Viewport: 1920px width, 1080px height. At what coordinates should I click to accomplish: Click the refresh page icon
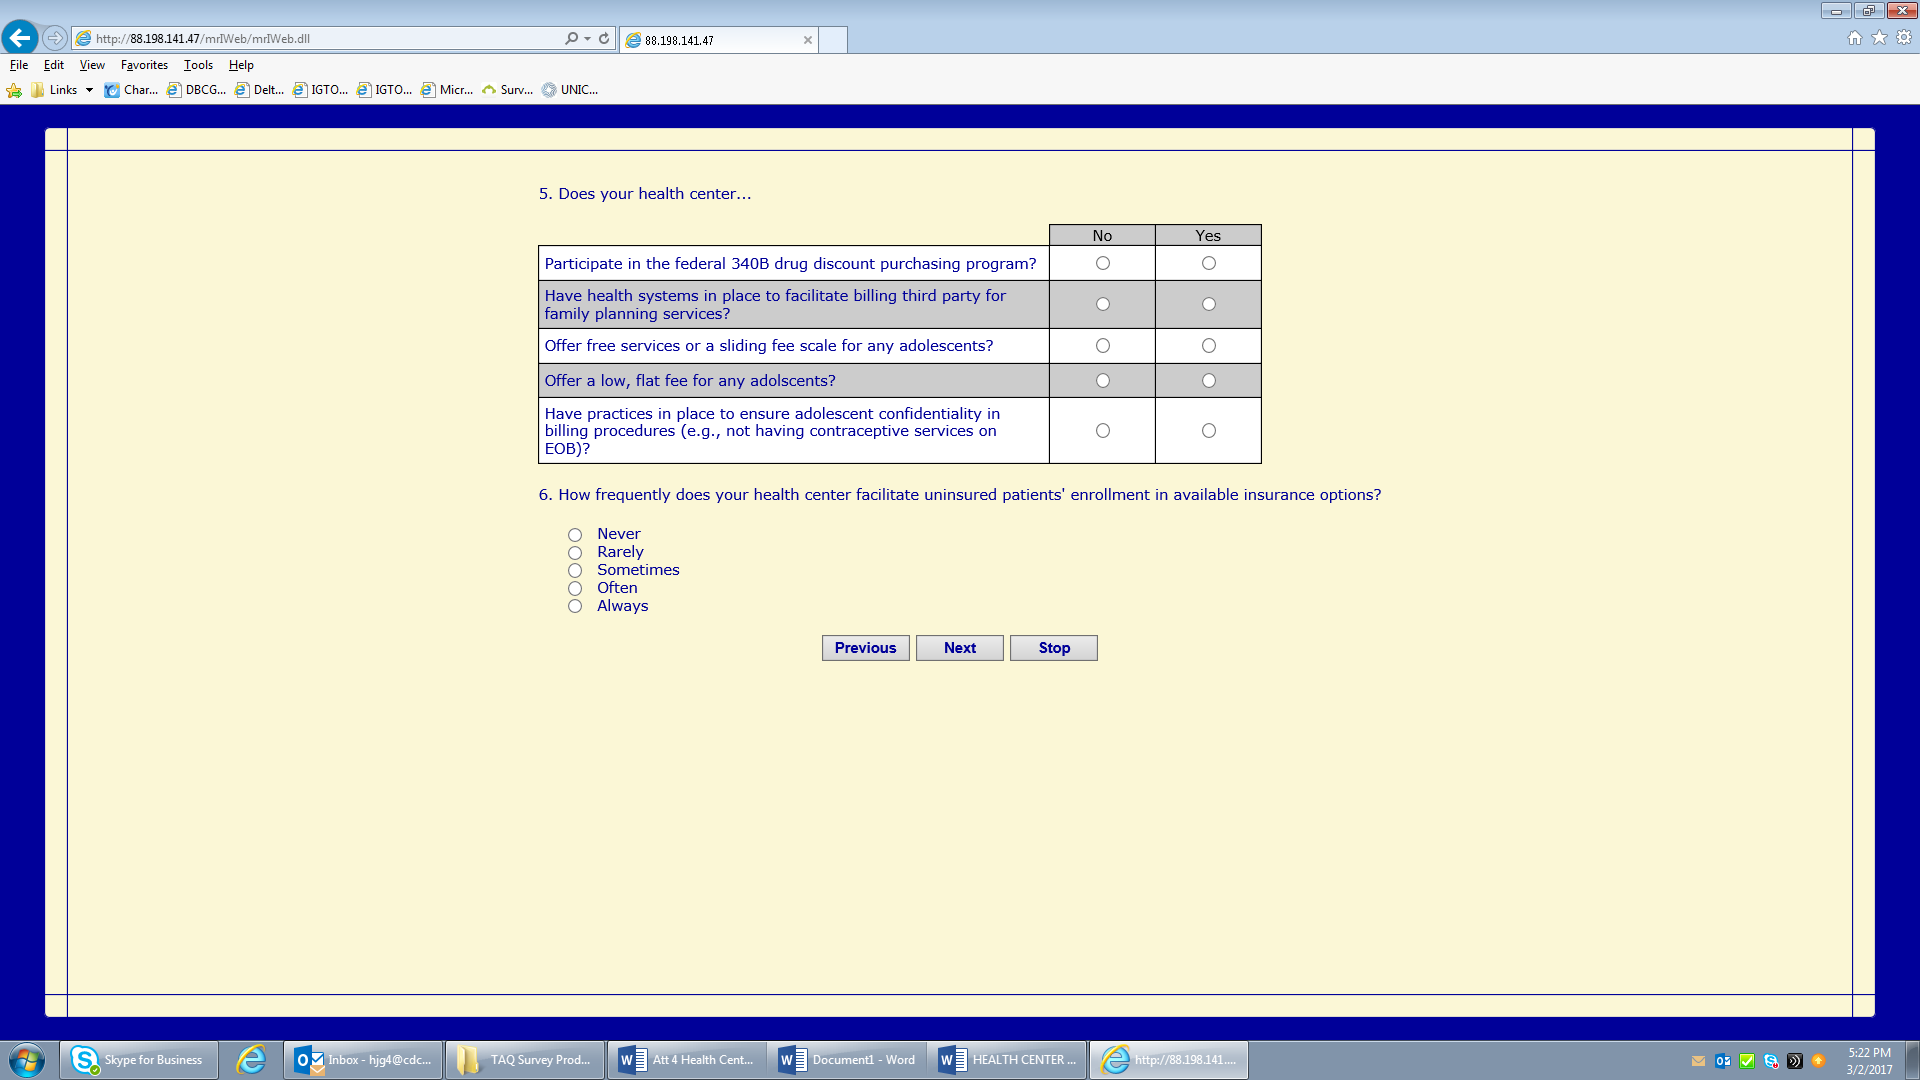pos(604,39)
